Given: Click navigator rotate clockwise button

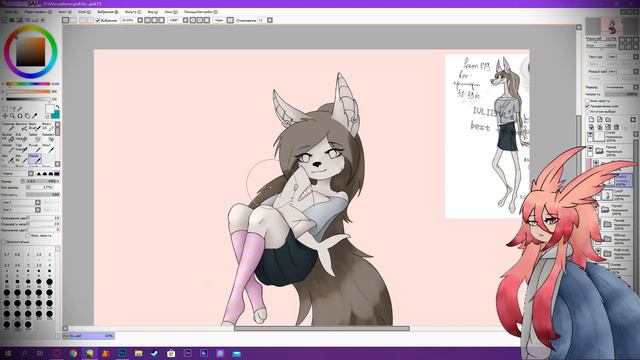Looking at the screenshot, I should 629,46.
